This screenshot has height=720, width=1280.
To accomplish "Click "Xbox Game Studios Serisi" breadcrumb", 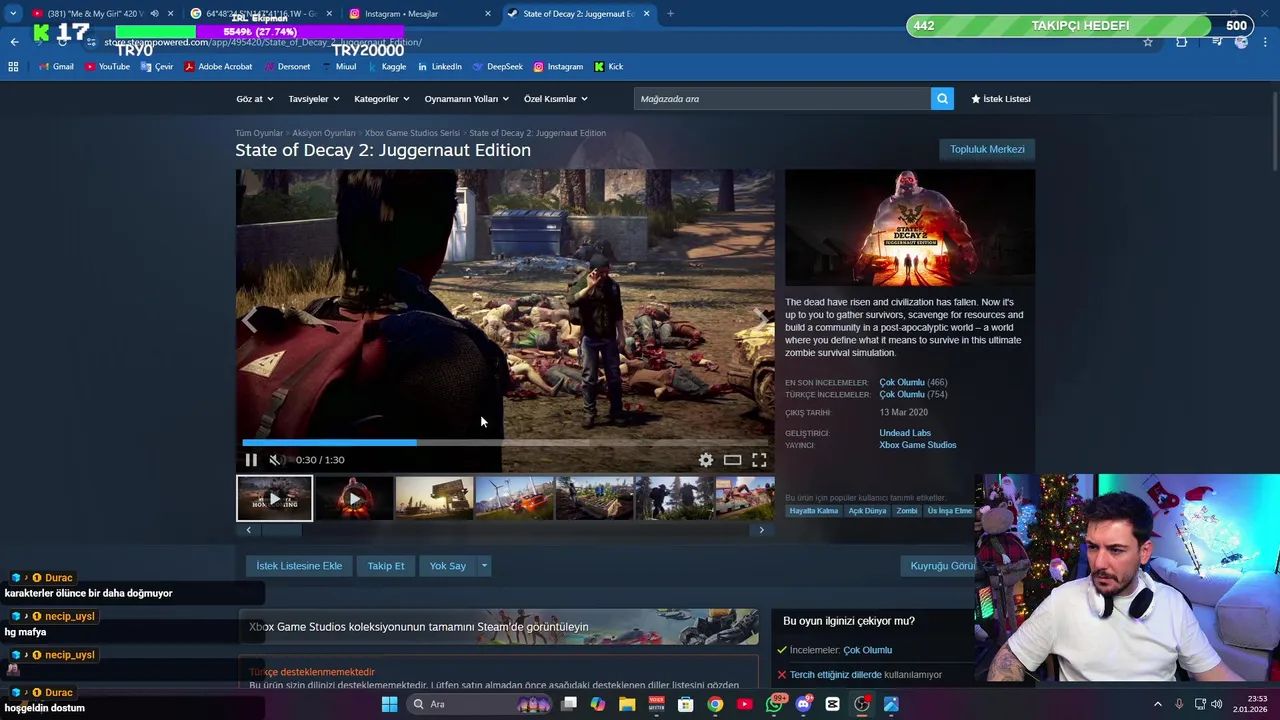I will click(x=412, y=133).
